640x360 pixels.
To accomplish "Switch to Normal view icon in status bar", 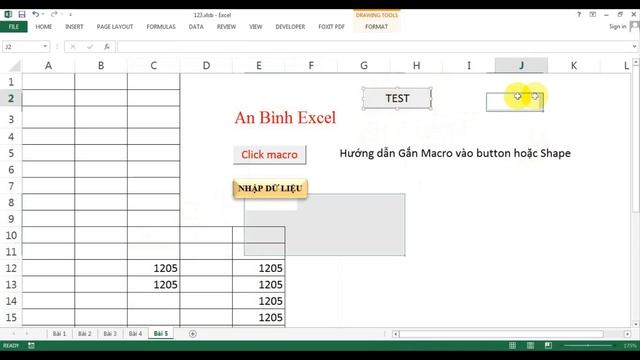I will pos(512,346).
